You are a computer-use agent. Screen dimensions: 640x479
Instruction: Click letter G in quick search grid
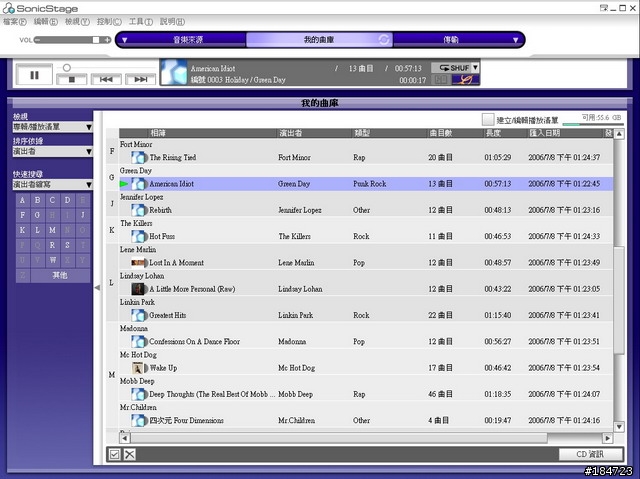pyautogui.click(x=38, y=215)
